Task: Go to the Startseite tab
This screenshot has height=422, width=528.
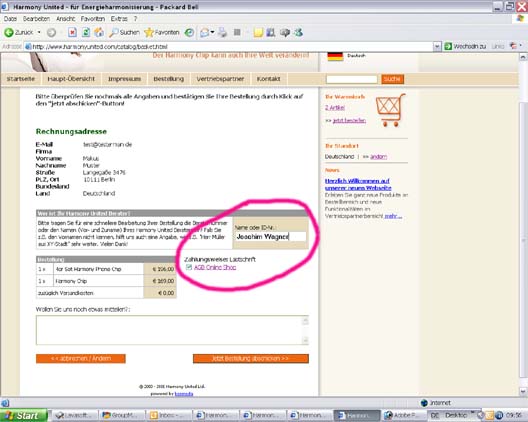Action: click(x=21, y=79)
